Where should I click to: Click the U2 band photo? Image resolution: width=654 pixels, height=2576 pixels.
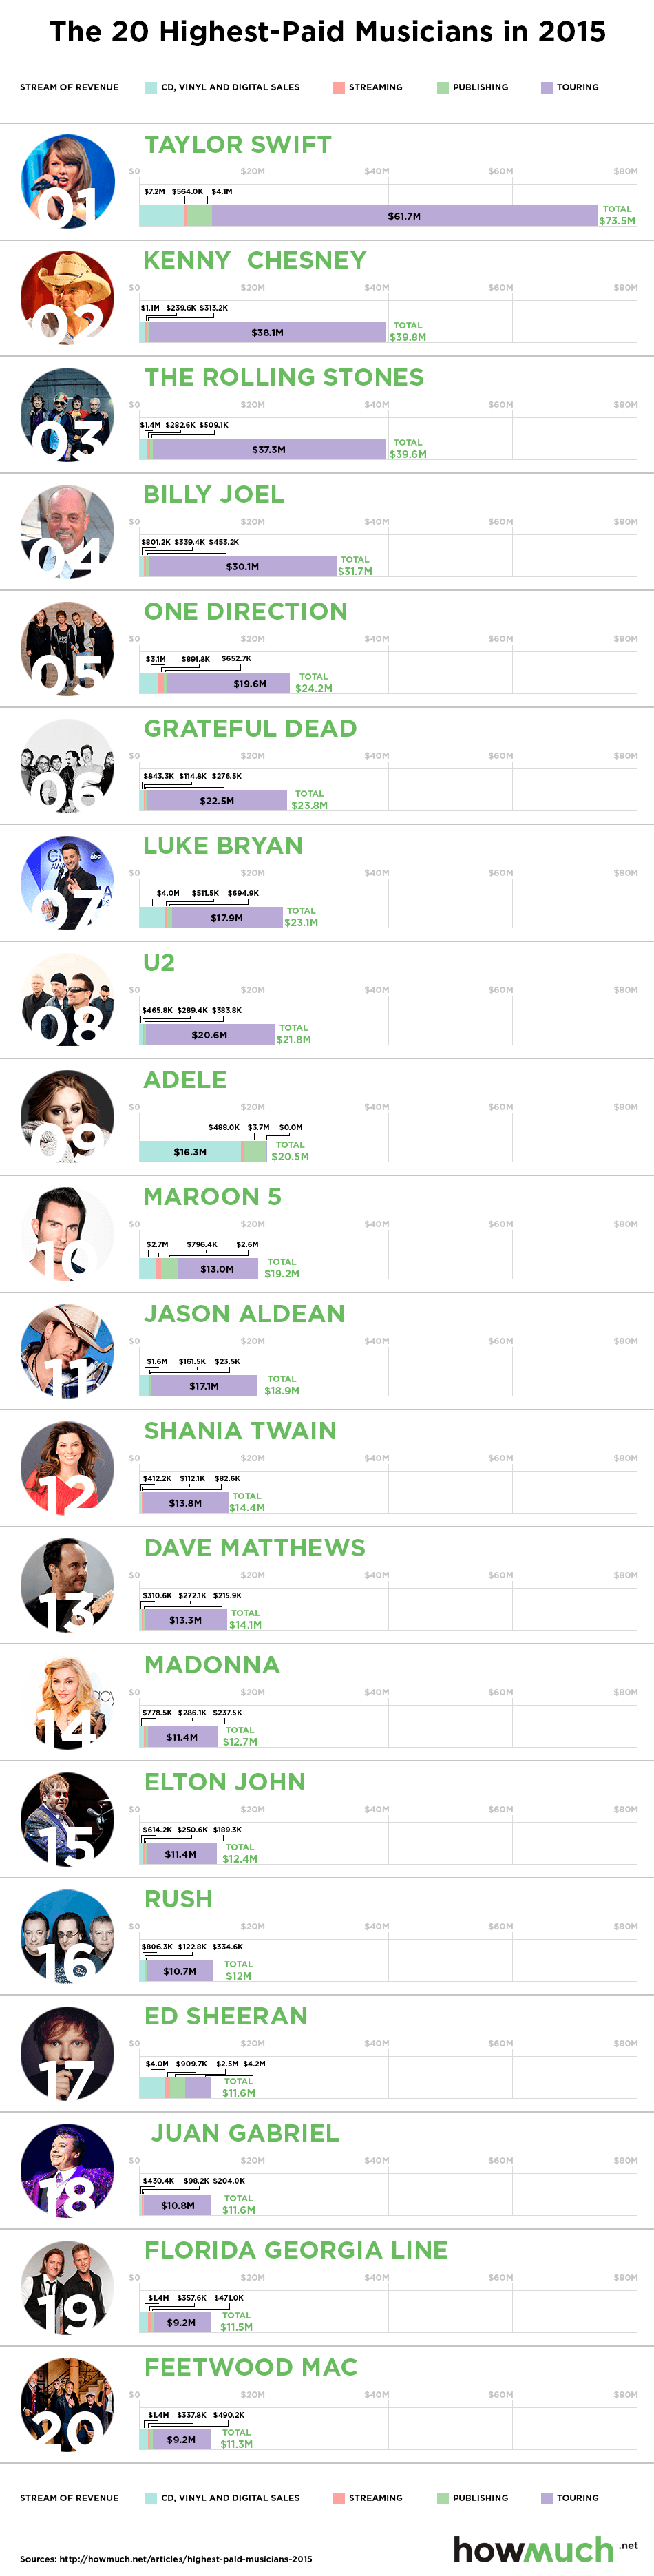click(67, 999)
